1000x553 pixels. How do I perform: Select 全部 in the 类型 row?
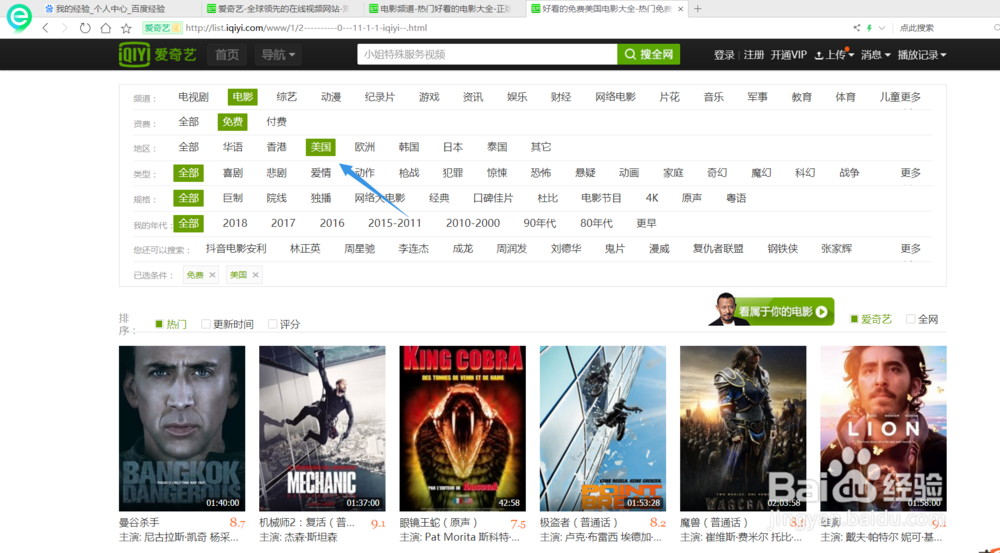(188, 173)
